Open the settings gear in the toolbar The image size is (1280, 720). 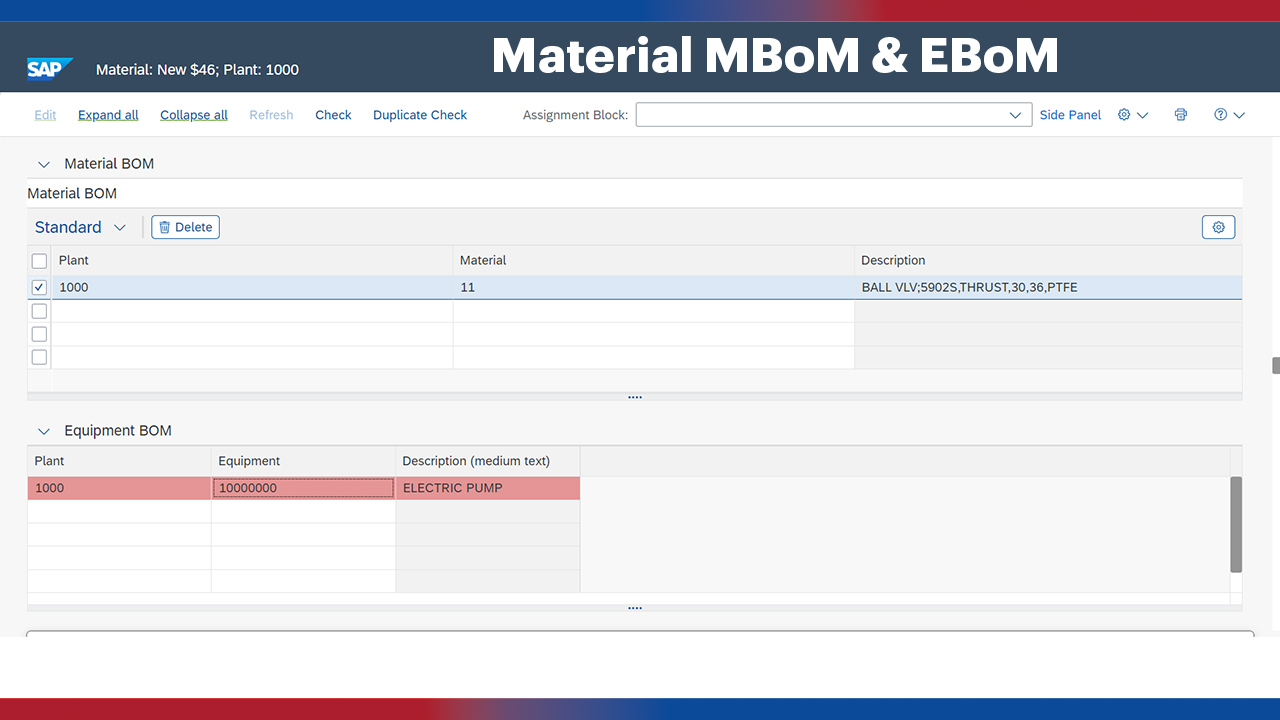pos(1122,114)
